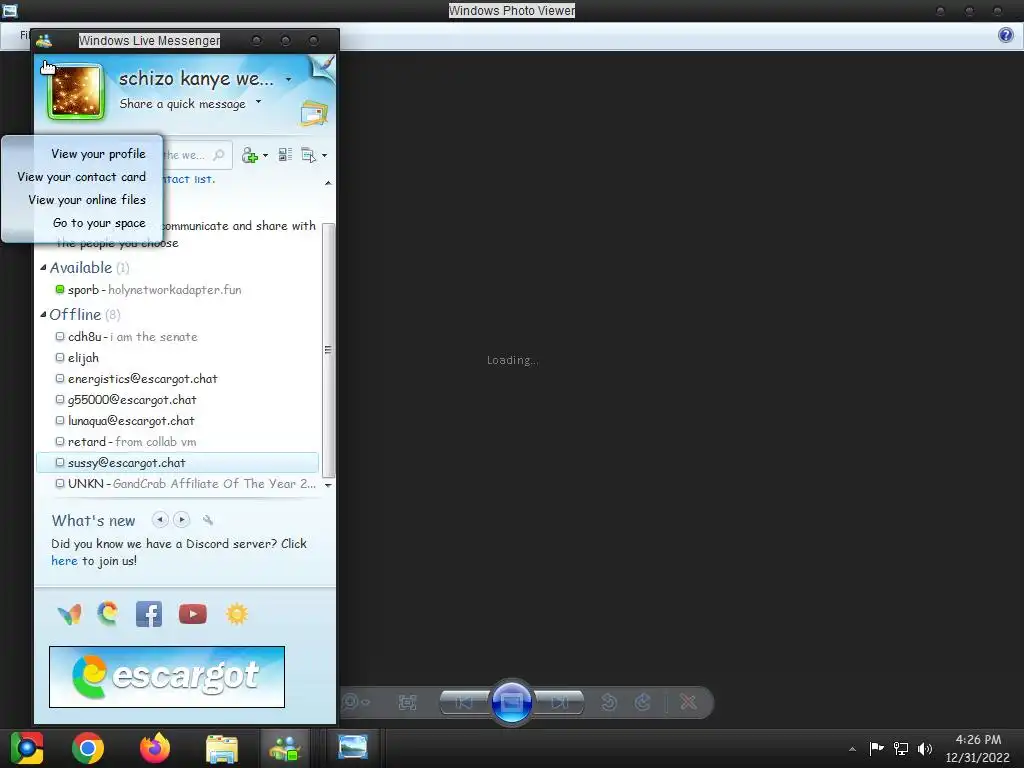
Task: Open the Escargot snail tab icon
Action: point(108,614)
